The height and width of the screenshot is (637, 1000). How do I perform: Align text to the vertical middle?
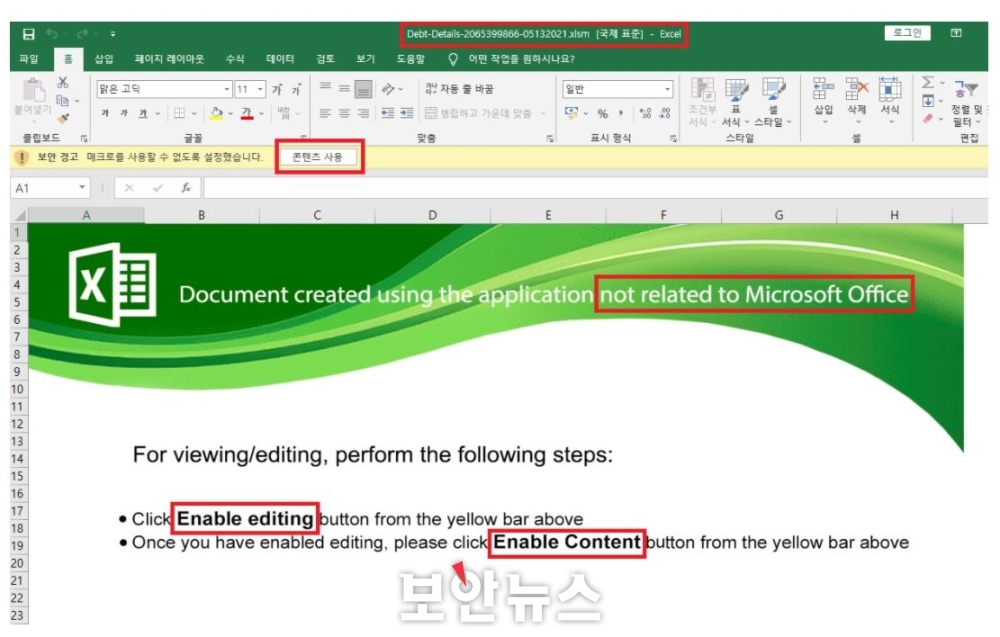[344, 88]
